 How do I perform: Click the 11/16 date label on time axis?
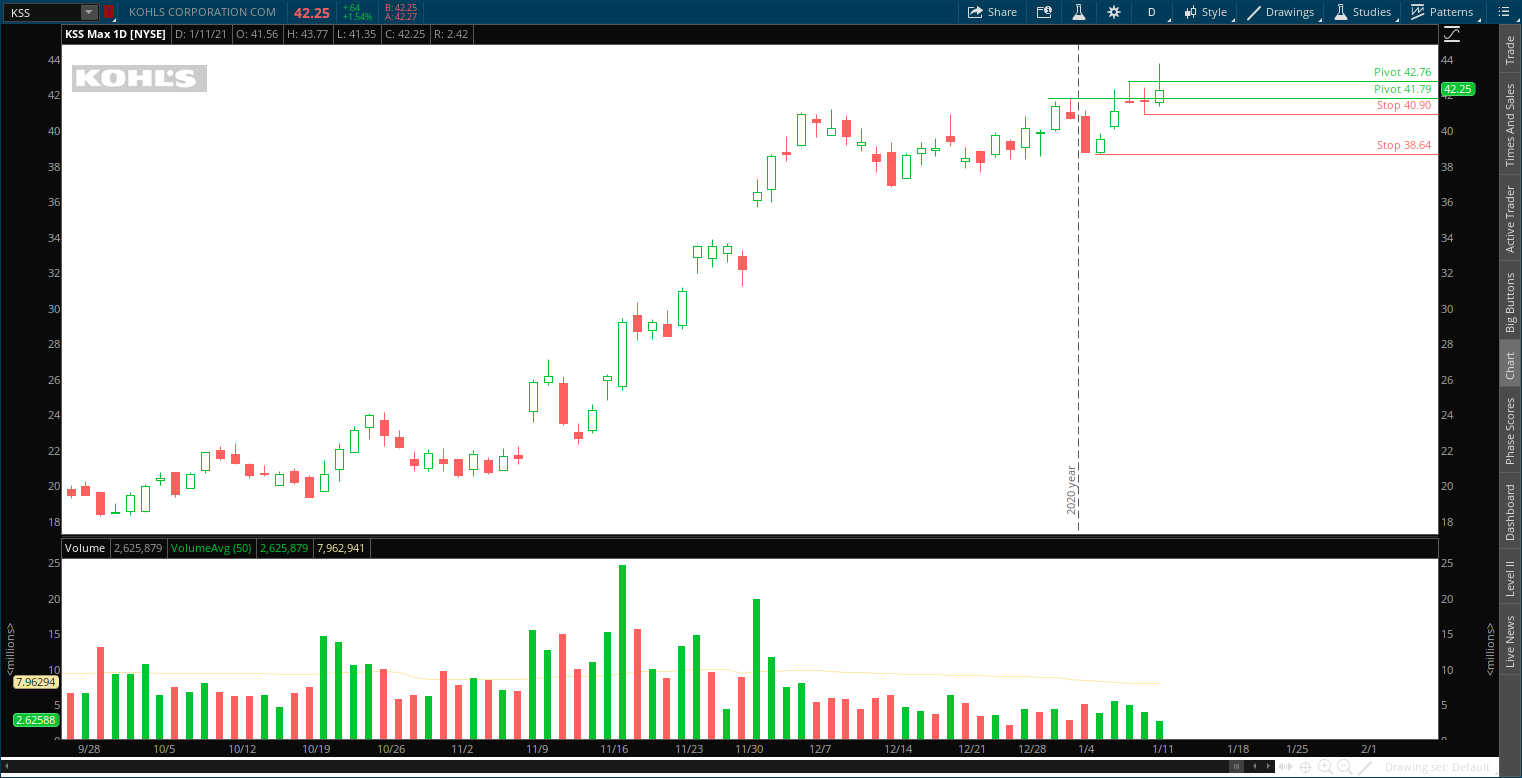pyautogui.click(x=614, y=749)
